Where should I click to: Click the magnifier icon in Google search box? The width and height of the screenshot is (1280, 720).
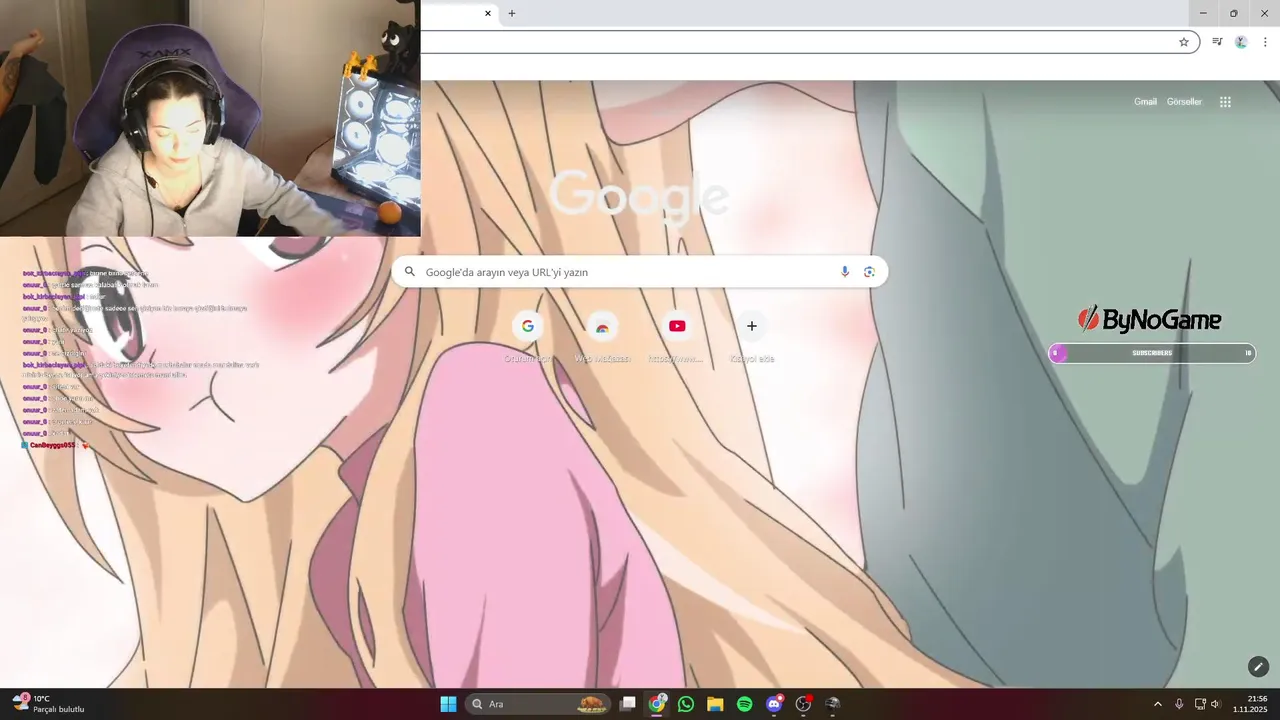409,272
